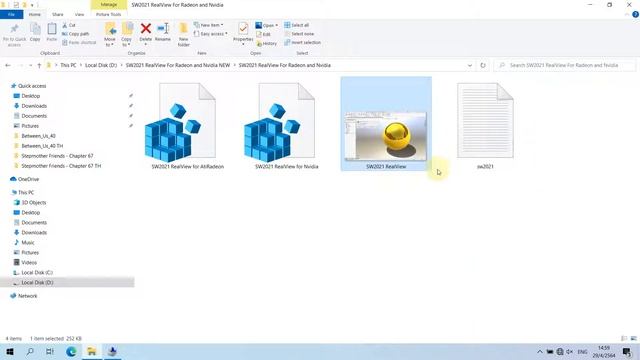Select Local Disk (D:) in sidebar

click(x=37, y=282)
